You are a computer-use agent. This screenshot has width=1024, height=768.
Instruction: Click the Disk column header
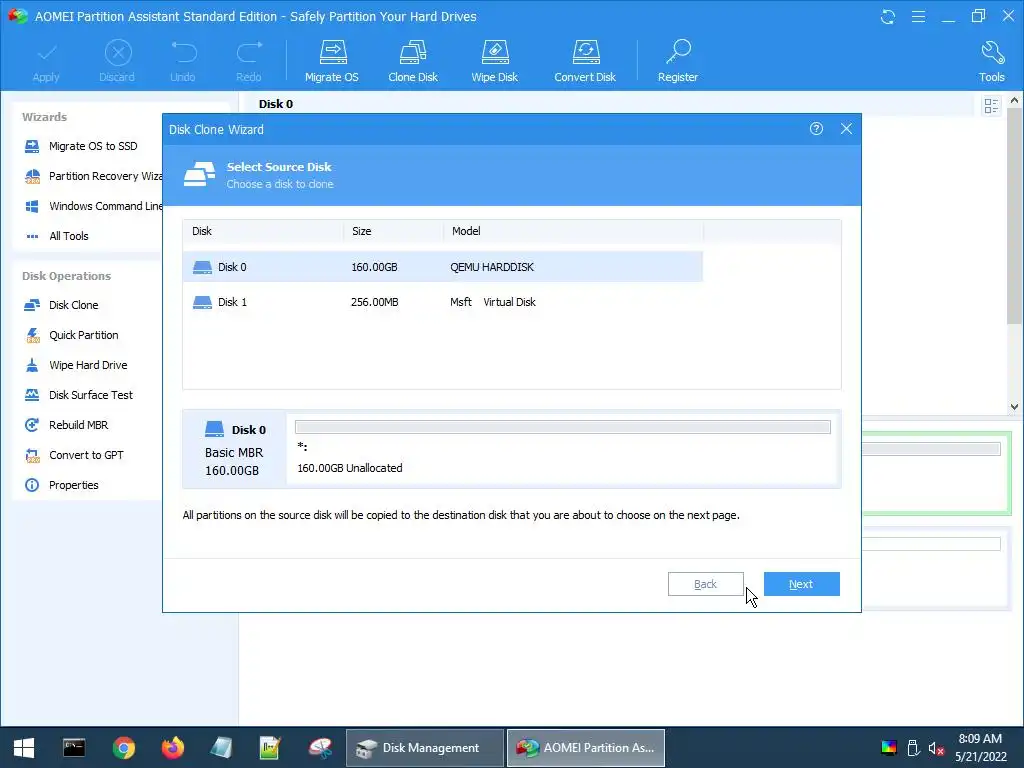(263, 231)
